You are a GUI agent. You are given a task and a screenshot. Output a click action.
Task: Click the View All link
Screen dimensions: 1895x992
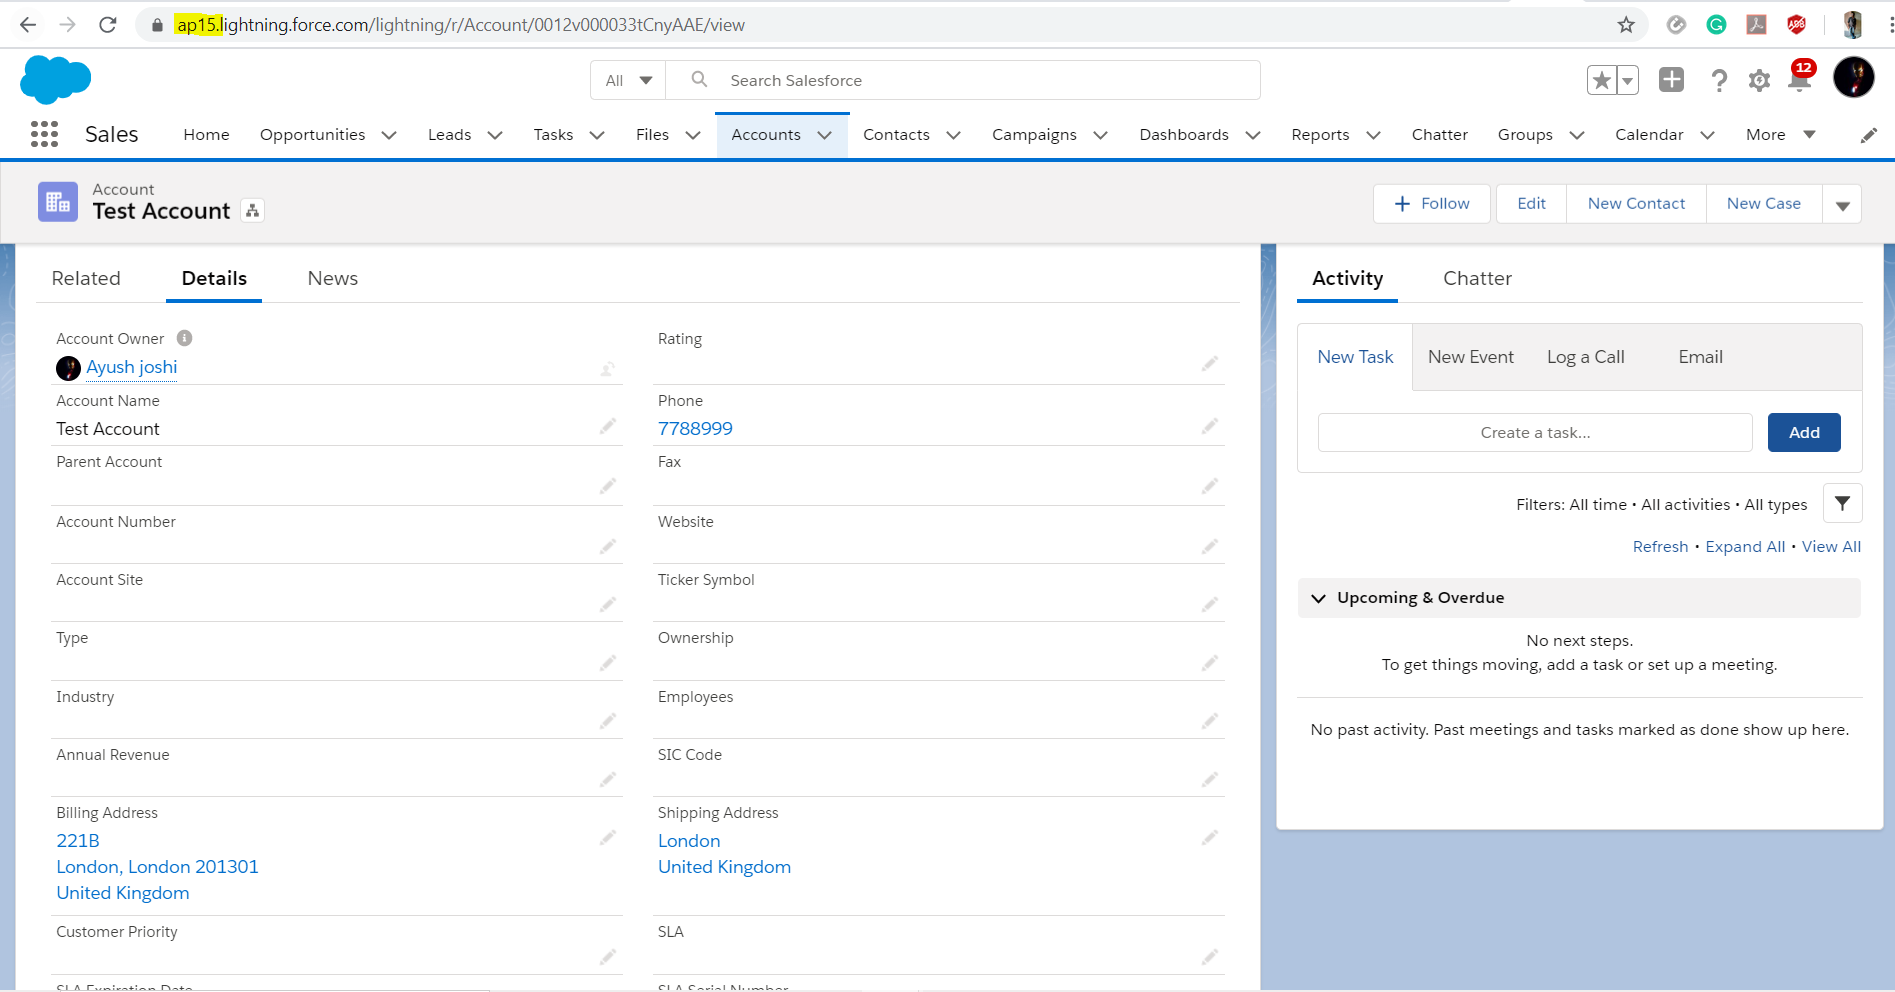point(1831,547)
